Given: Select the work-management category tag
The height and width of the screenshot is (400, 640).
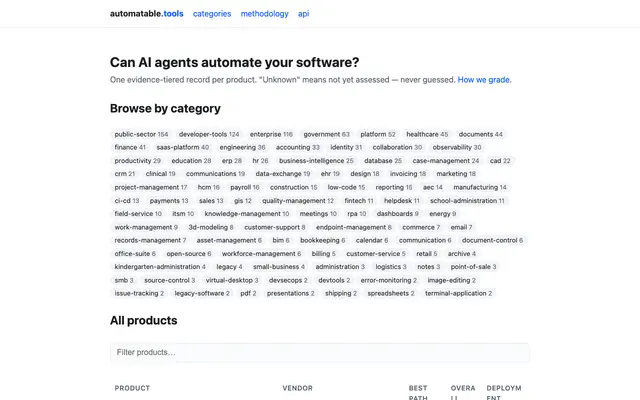Looking at the screenshot, I should click(x=146, y=227).
